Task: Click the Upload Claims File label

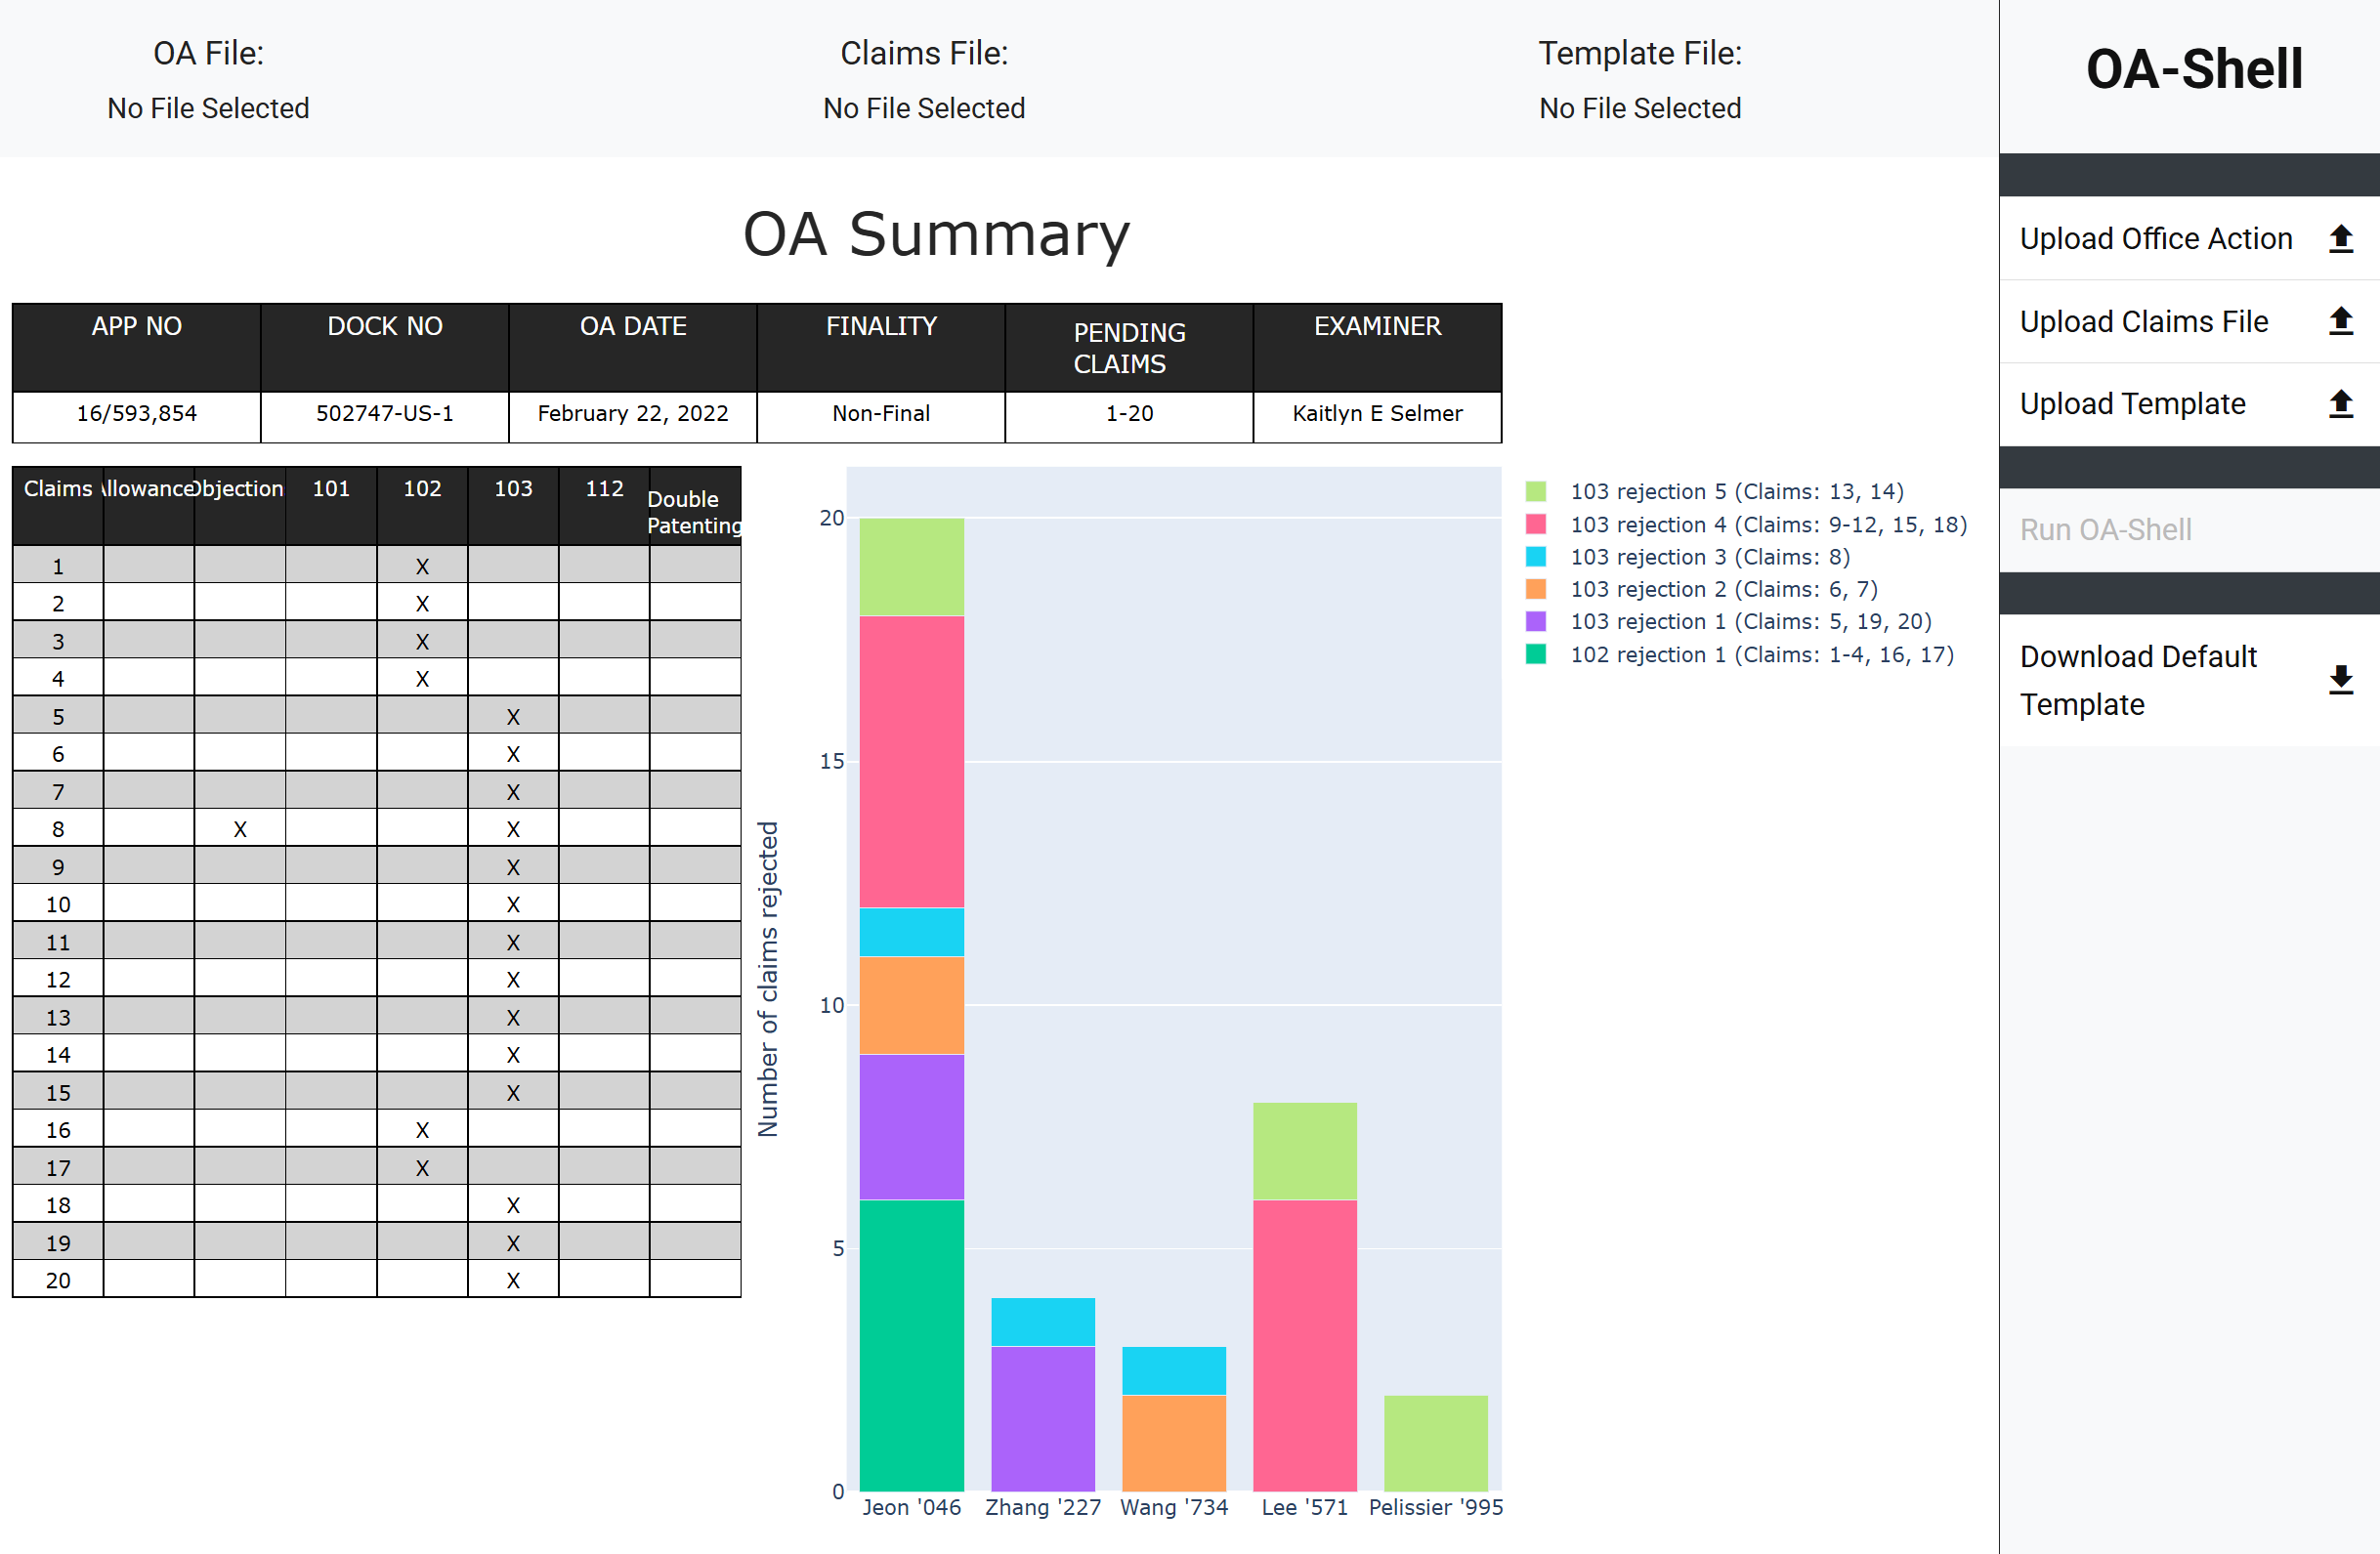Action: (x=2144, y=321)
